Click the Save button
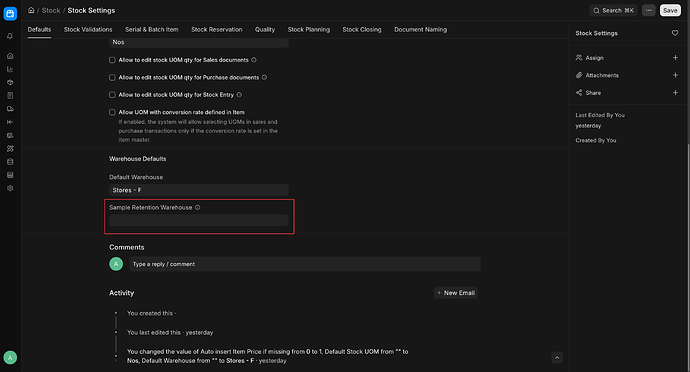Screen dimensions: 690x372 point(670,10)
